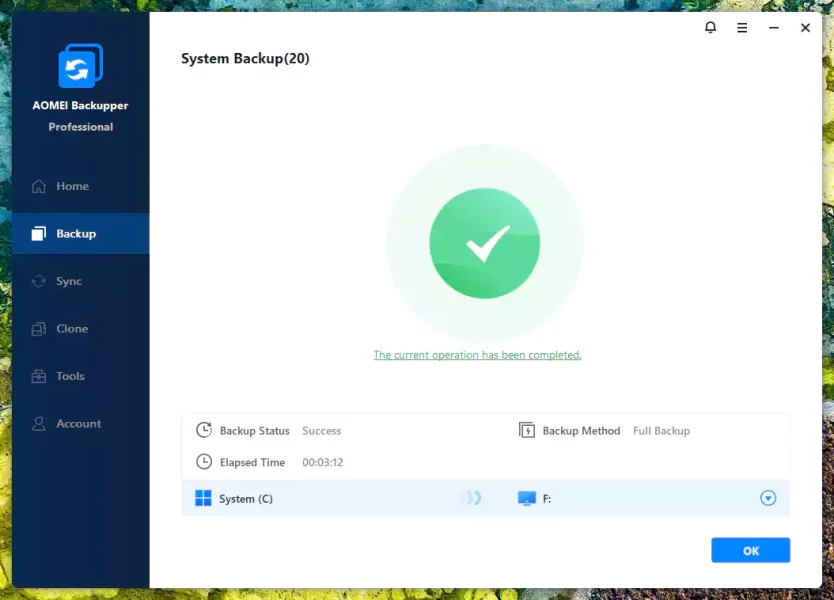
Task: Open the hamburger main menu
Action: tap(742, 28)
